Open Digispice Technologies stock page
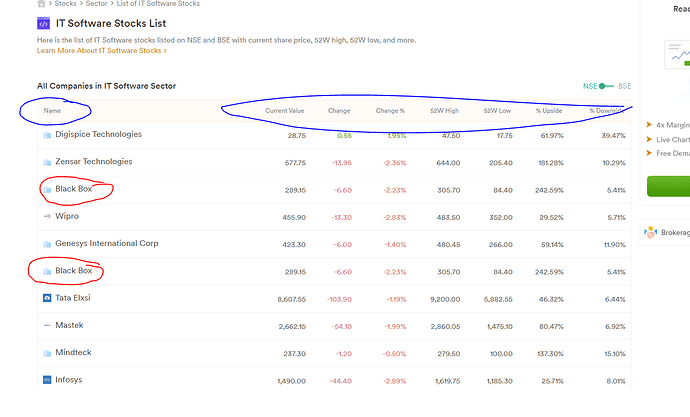This screenshot has width=690, height=417. [99, 134]
